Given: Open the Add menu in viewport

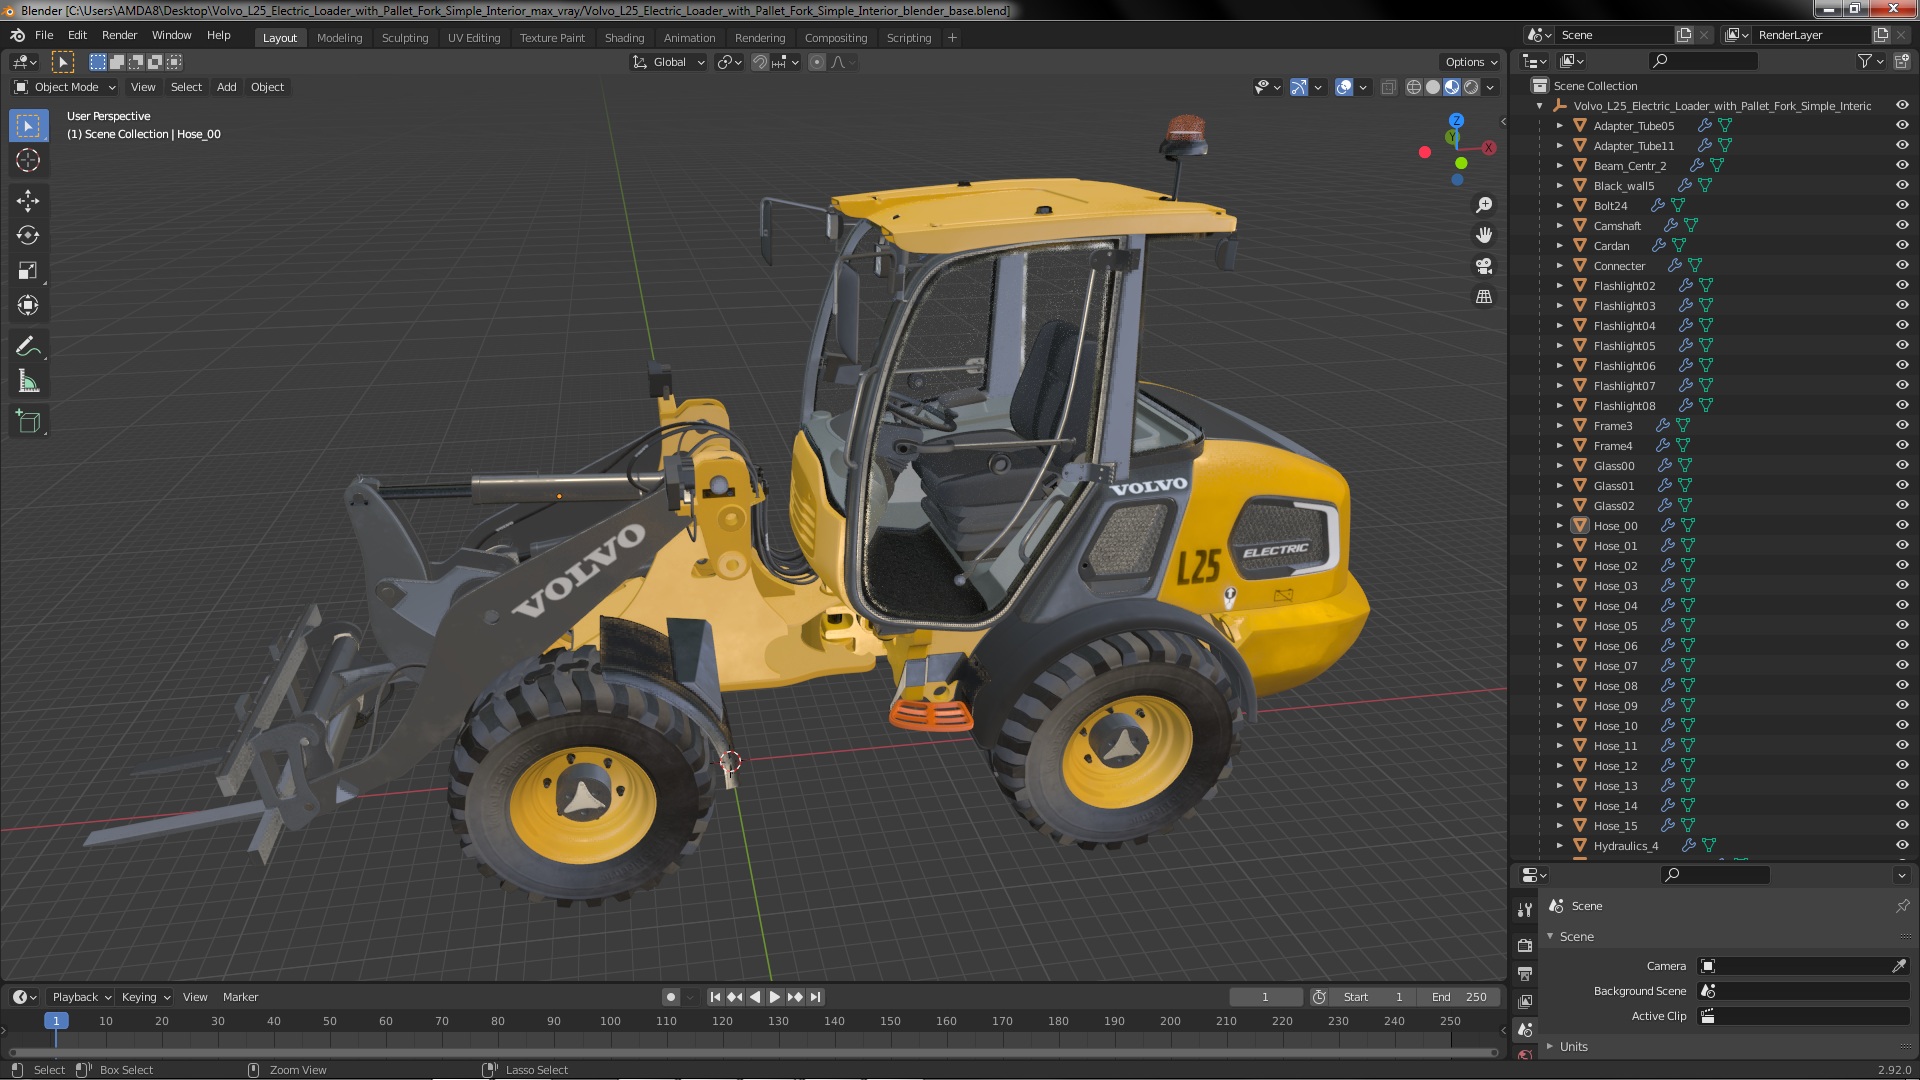Looking at the screenshot, I should (x=227, y=88).
